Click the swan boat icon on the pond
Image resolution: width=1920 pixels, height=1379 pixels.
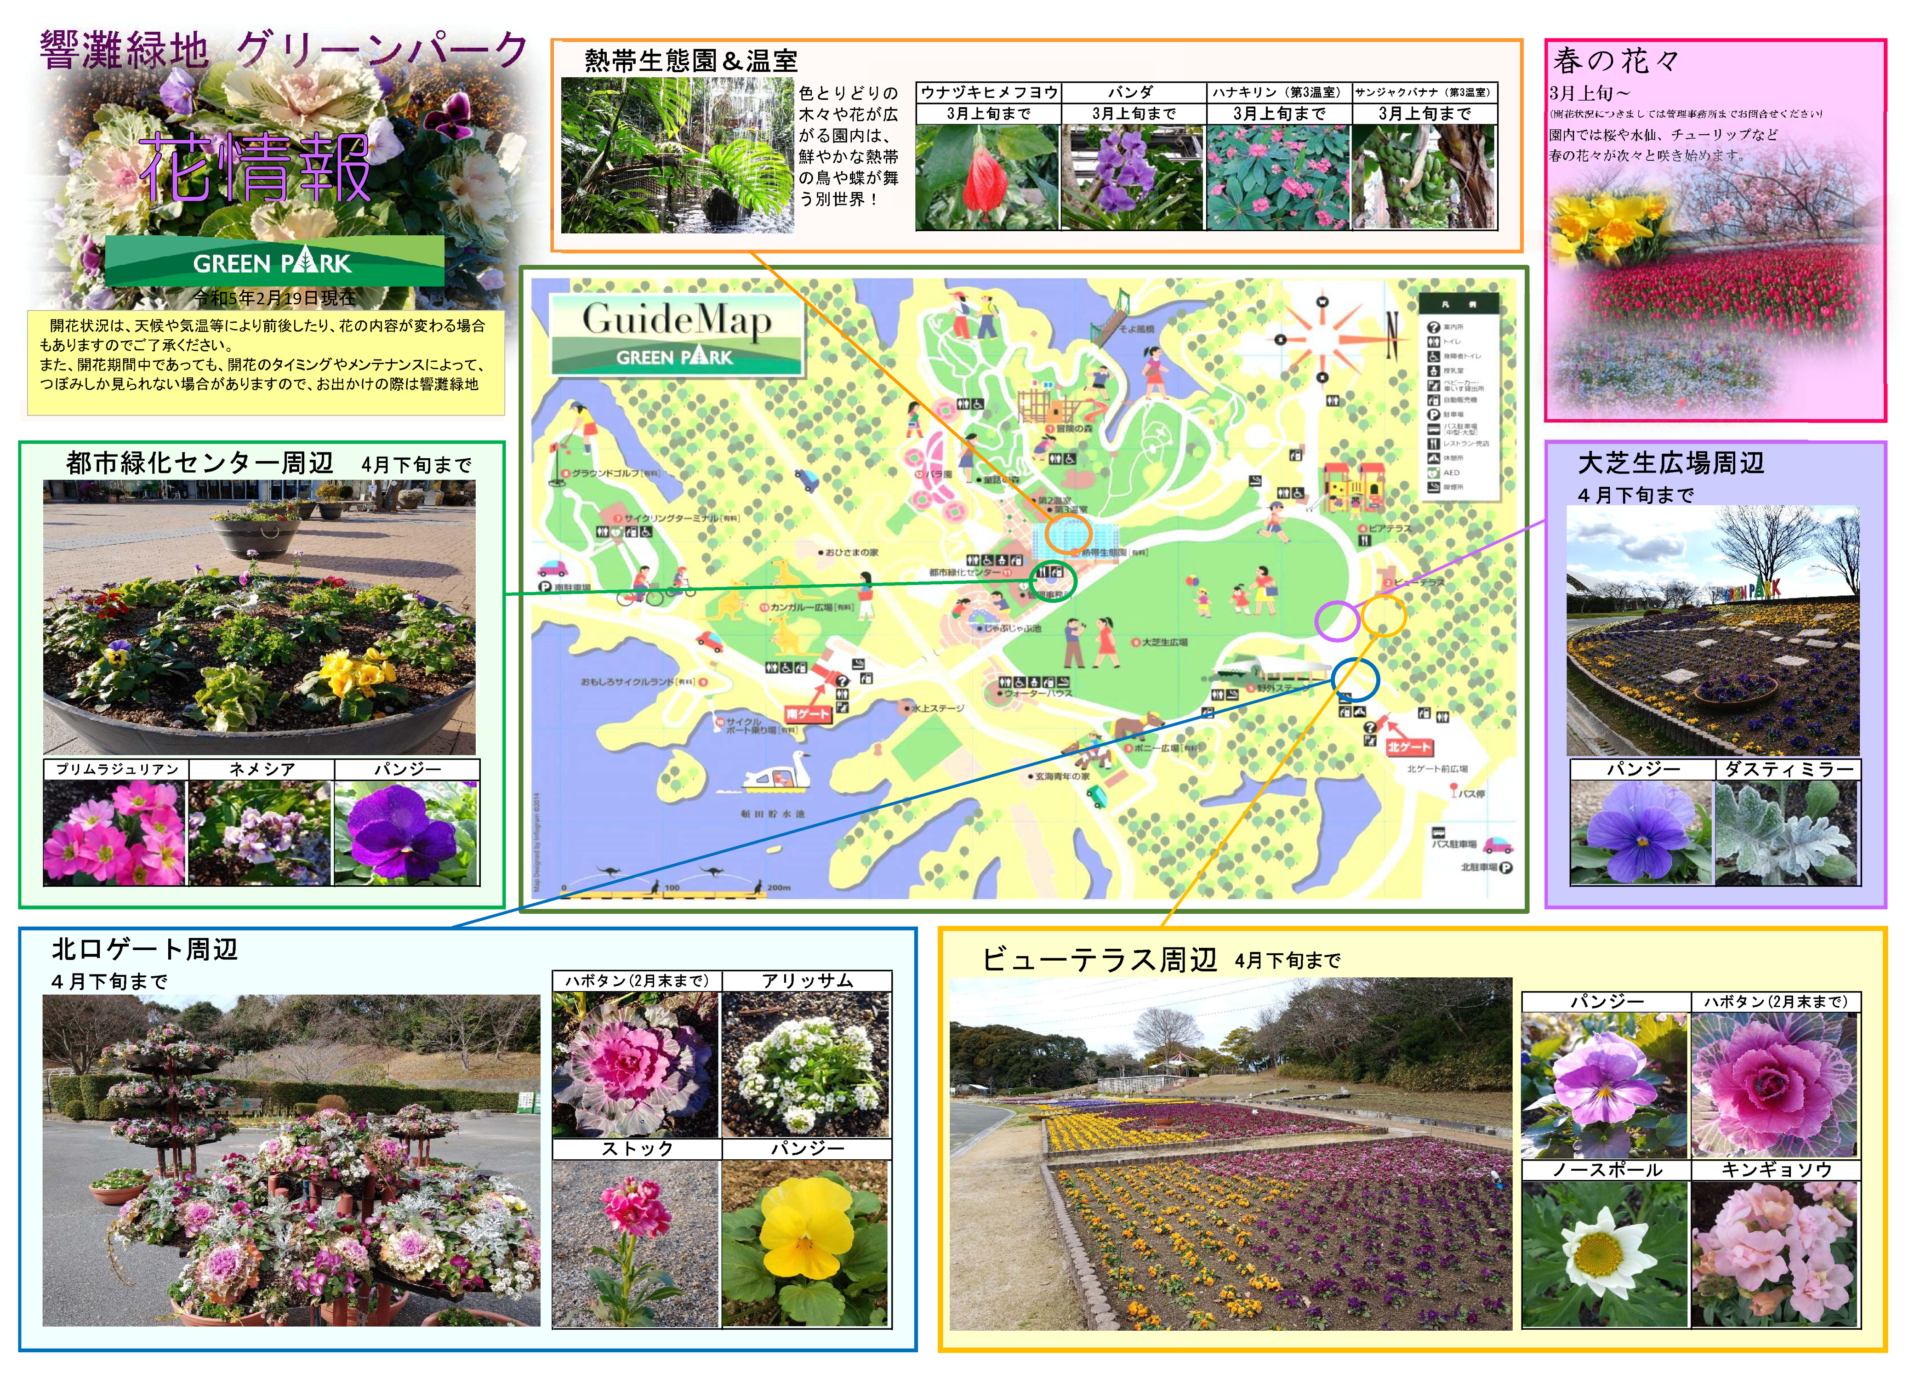[x=779, y=774]
